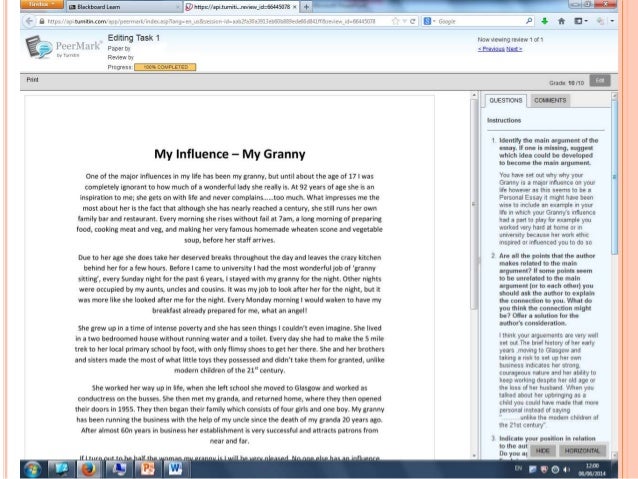The width and height of the screenshot is (638, 479).
Task: Open the green Downloads arrow
Action: pos(544,21)
